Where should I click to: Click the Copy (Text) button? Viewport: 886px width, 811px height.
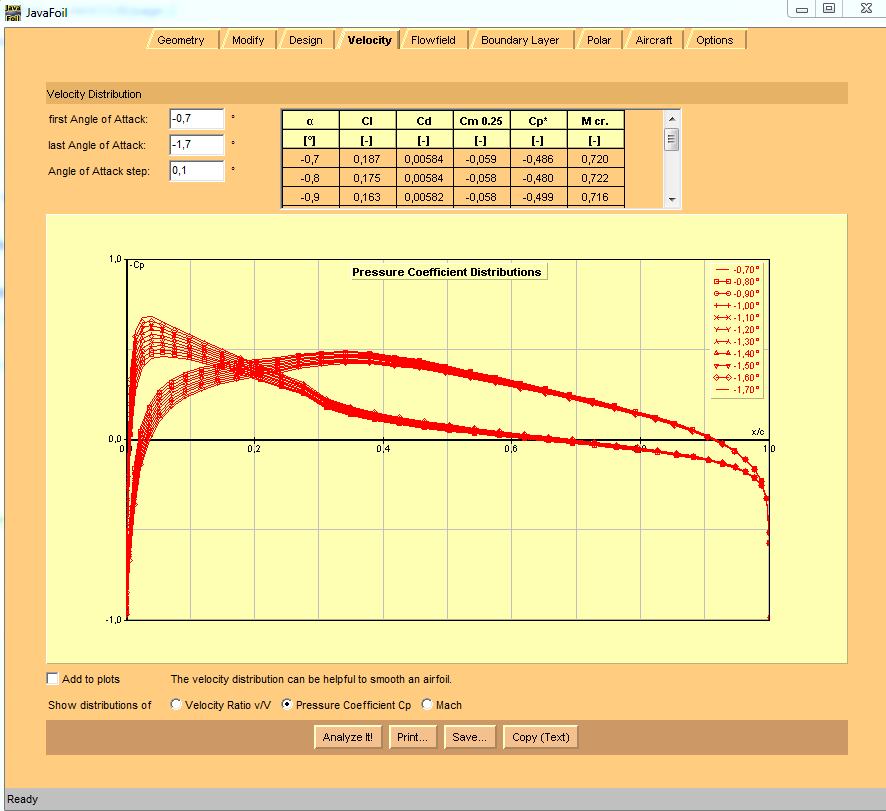point(540,737)
